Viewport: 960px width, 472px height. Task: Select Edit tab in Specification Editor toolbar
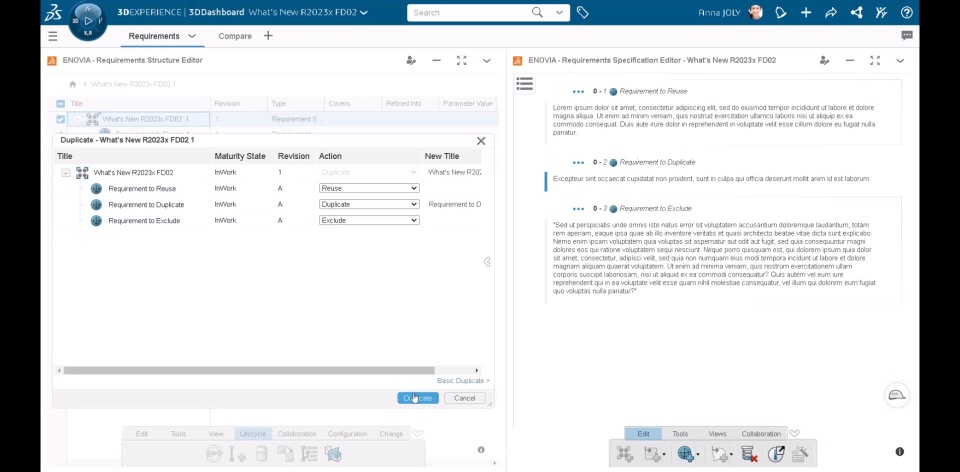point(643,433)
